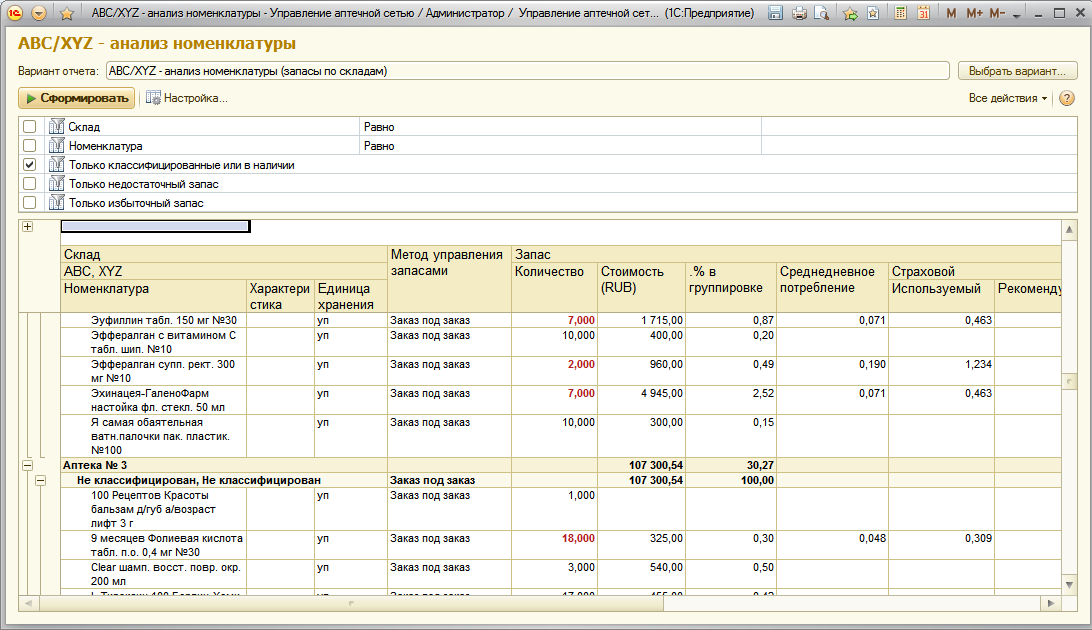Click the 4 945,00 cost value
Viewport: 1092px width, 630px height.
(x=662, y=393)
